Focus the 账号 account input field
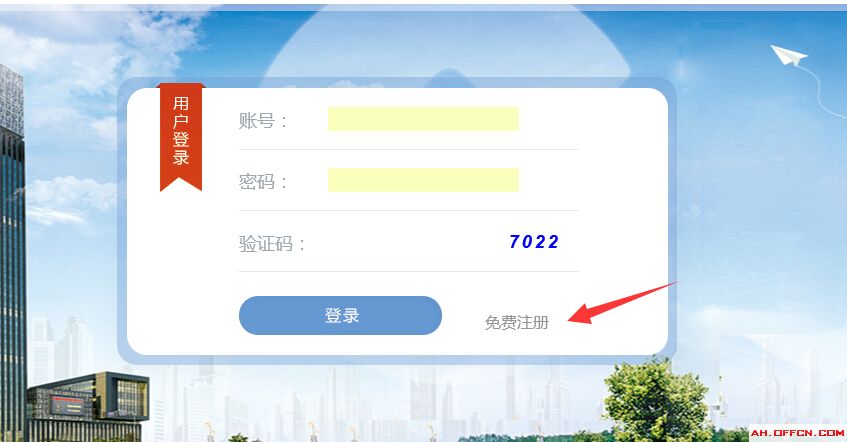Screen dimensions: 847x442 423,119
